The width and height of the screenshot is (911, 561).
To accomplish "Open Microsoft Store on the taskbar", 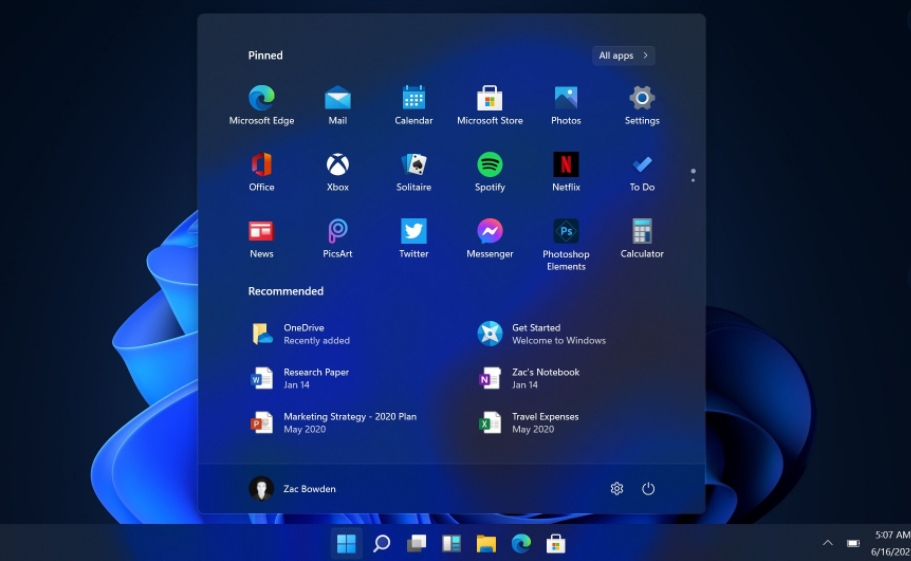I will 556,544.
